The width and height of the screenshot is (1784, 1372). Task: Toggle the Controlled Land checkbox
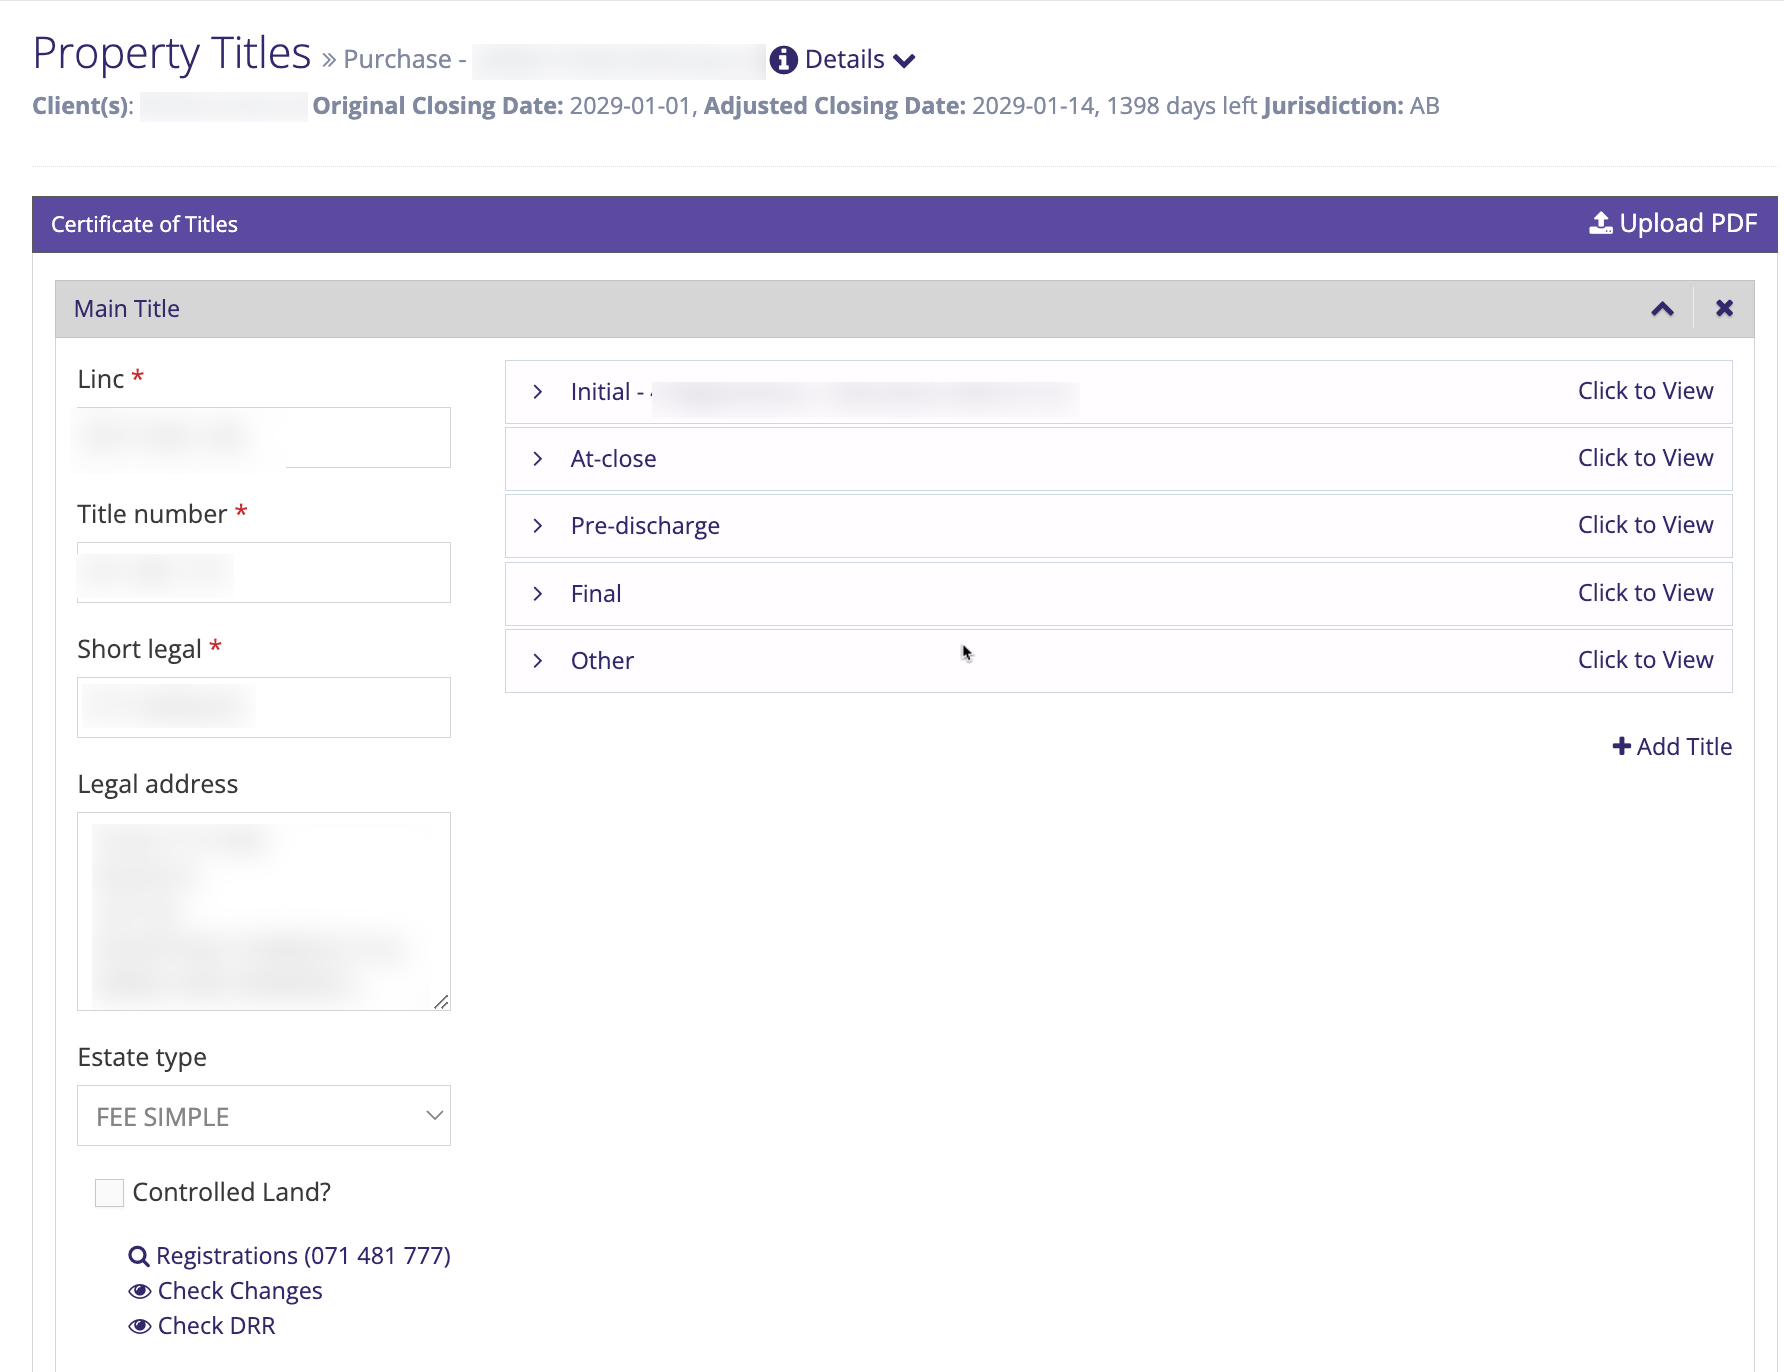click(x=109, y=1192)
